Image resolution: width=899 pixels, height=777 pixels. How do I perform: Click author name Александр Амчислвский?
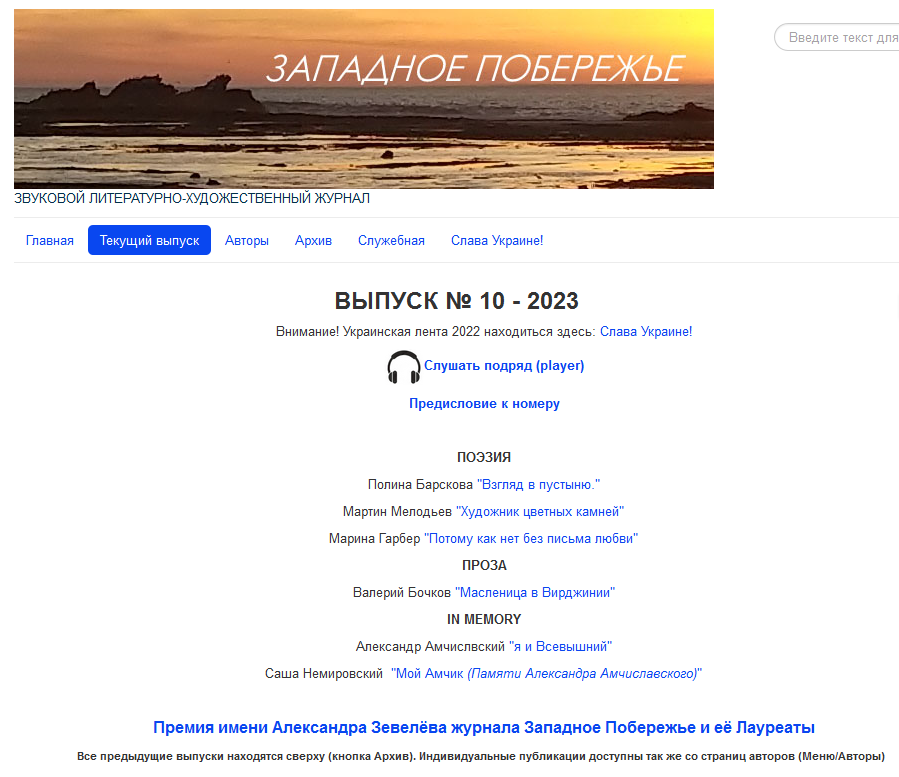tap(430, 646)
